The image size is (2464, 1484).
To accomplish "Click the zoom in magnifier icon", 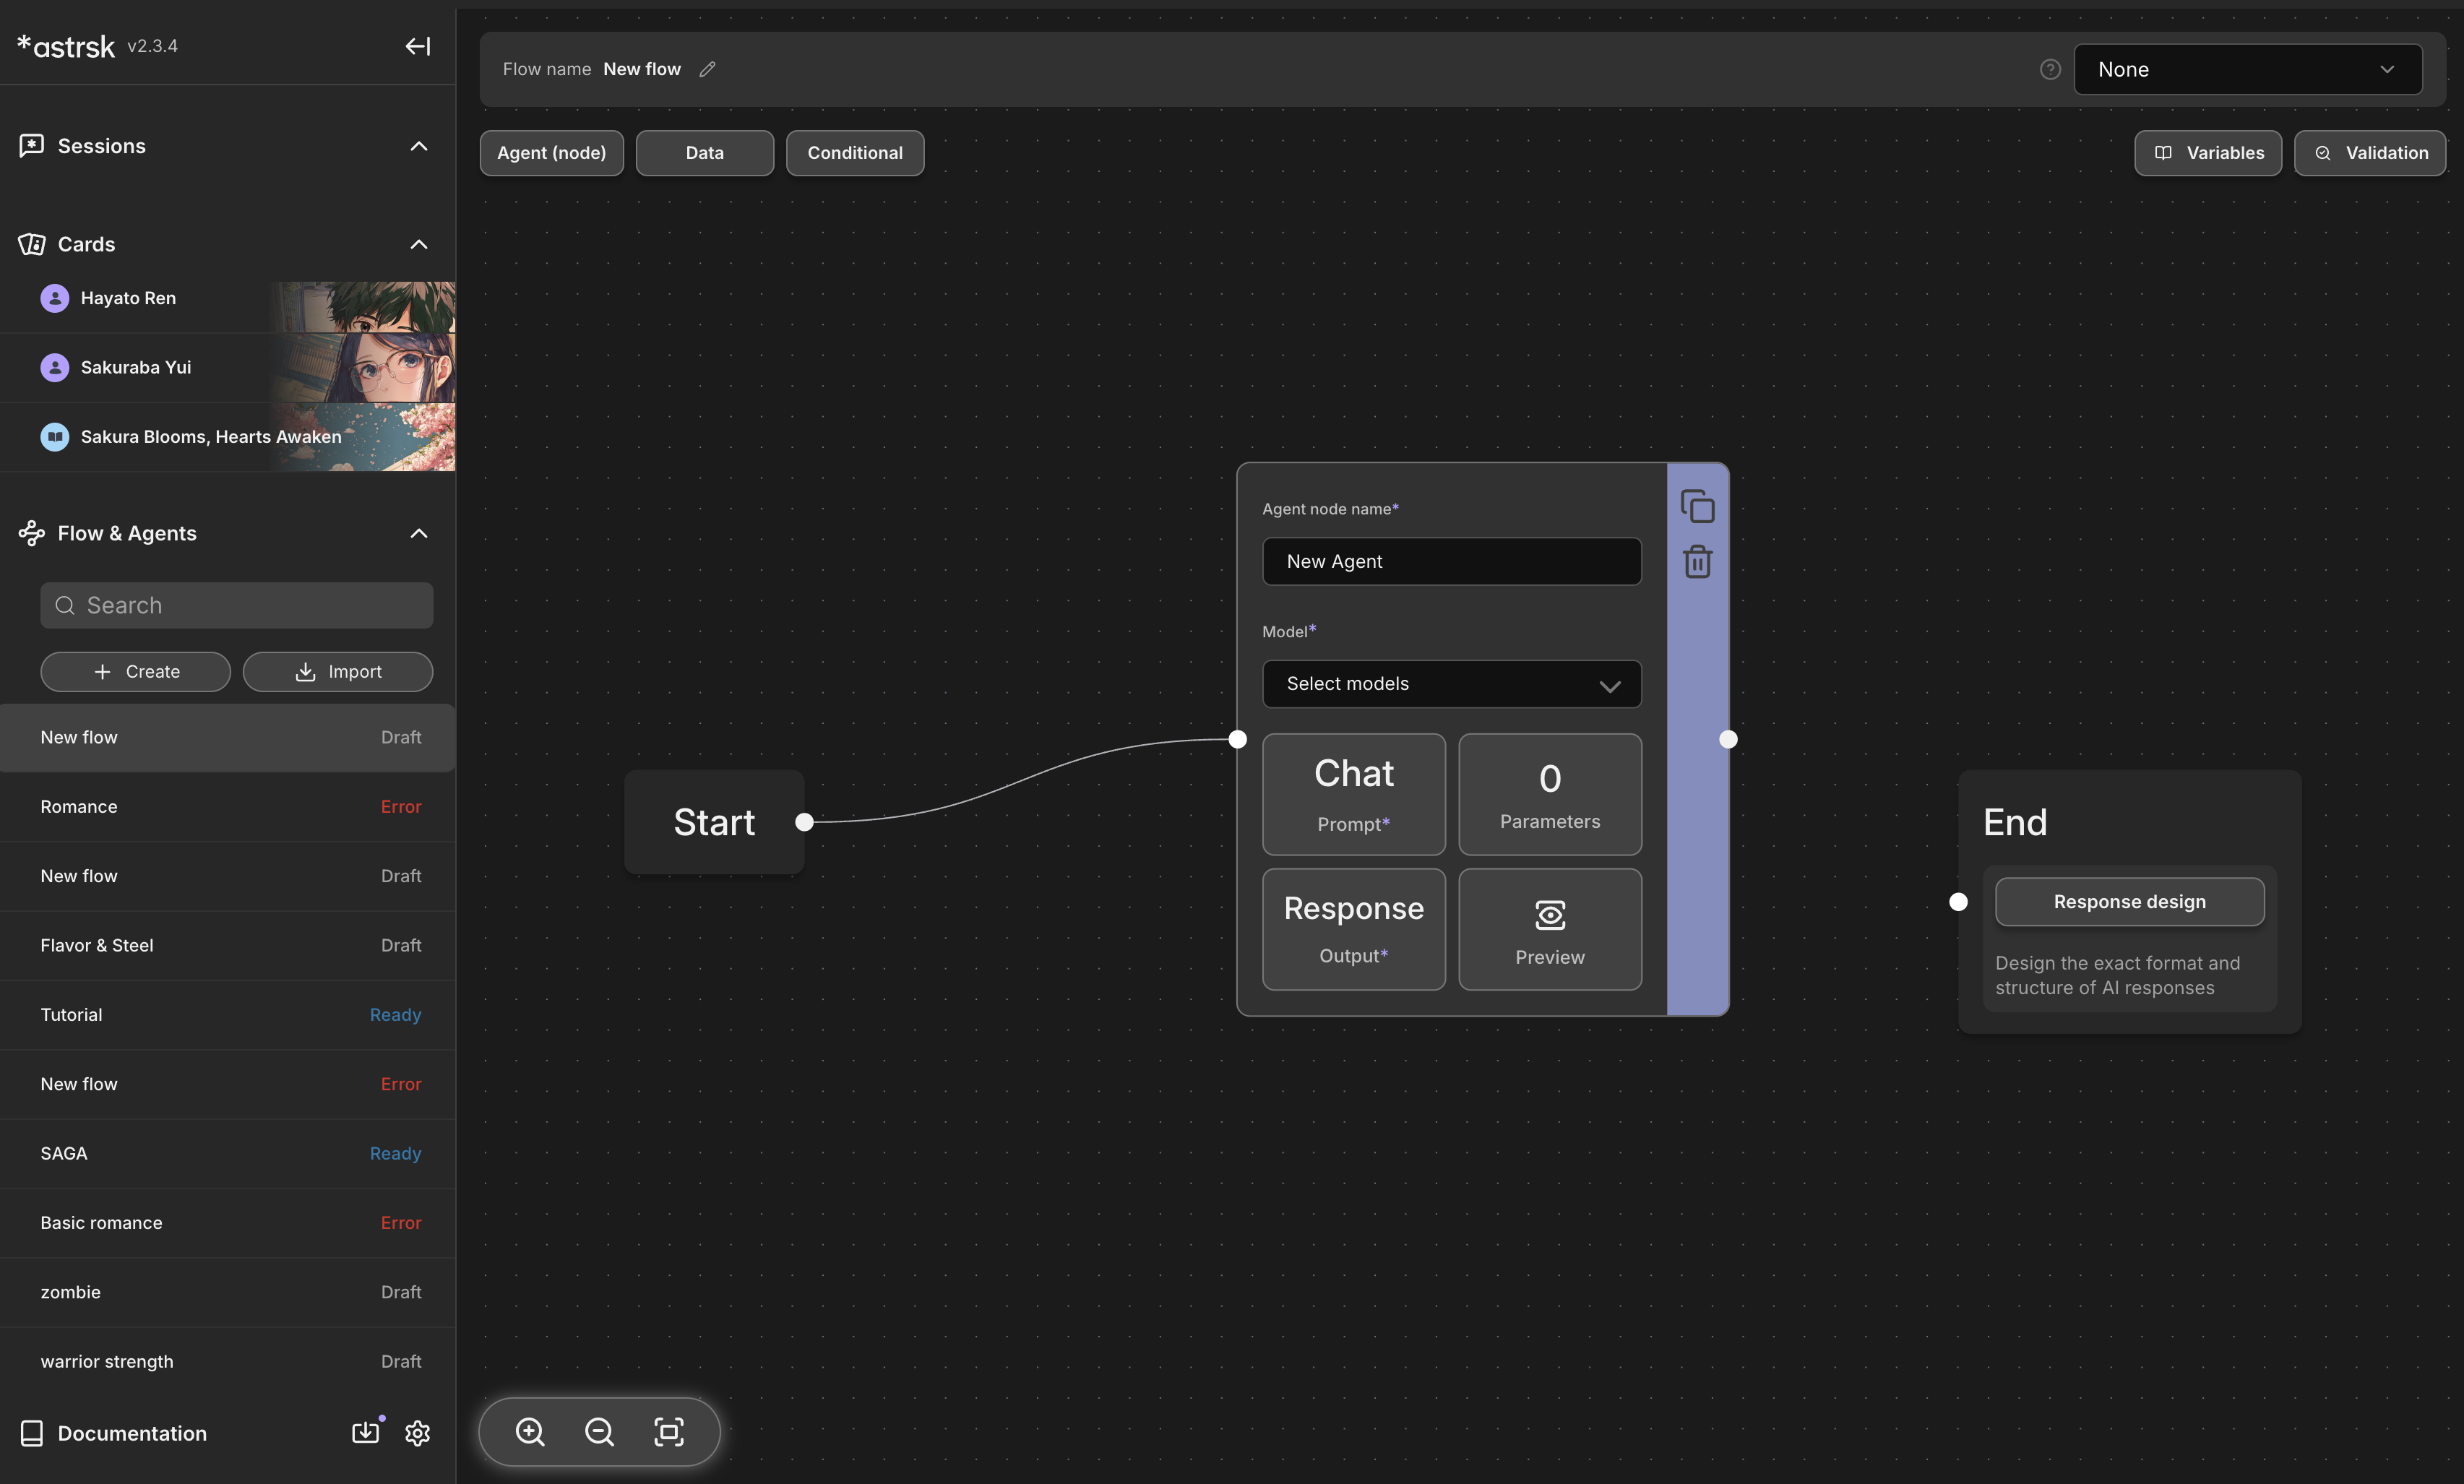I will point(530,1431).
